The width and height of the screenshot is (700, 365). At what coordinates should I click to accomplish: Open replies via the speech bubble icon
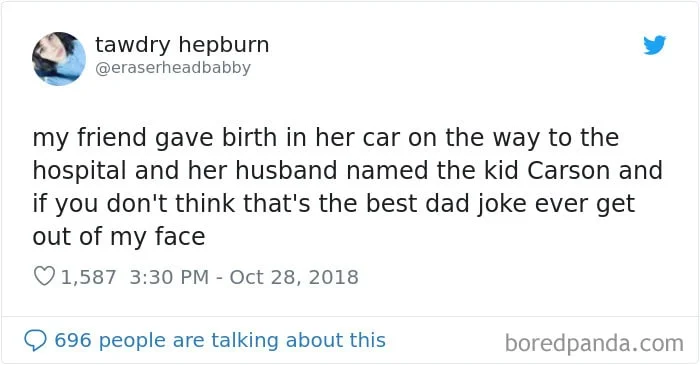(35, 341)
